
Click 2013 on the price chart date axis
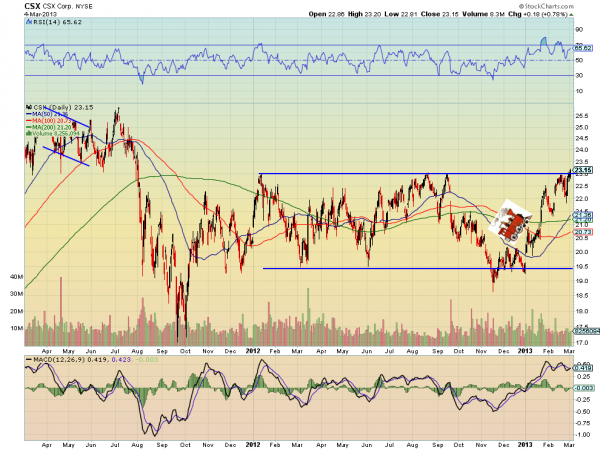pos(525,351)
